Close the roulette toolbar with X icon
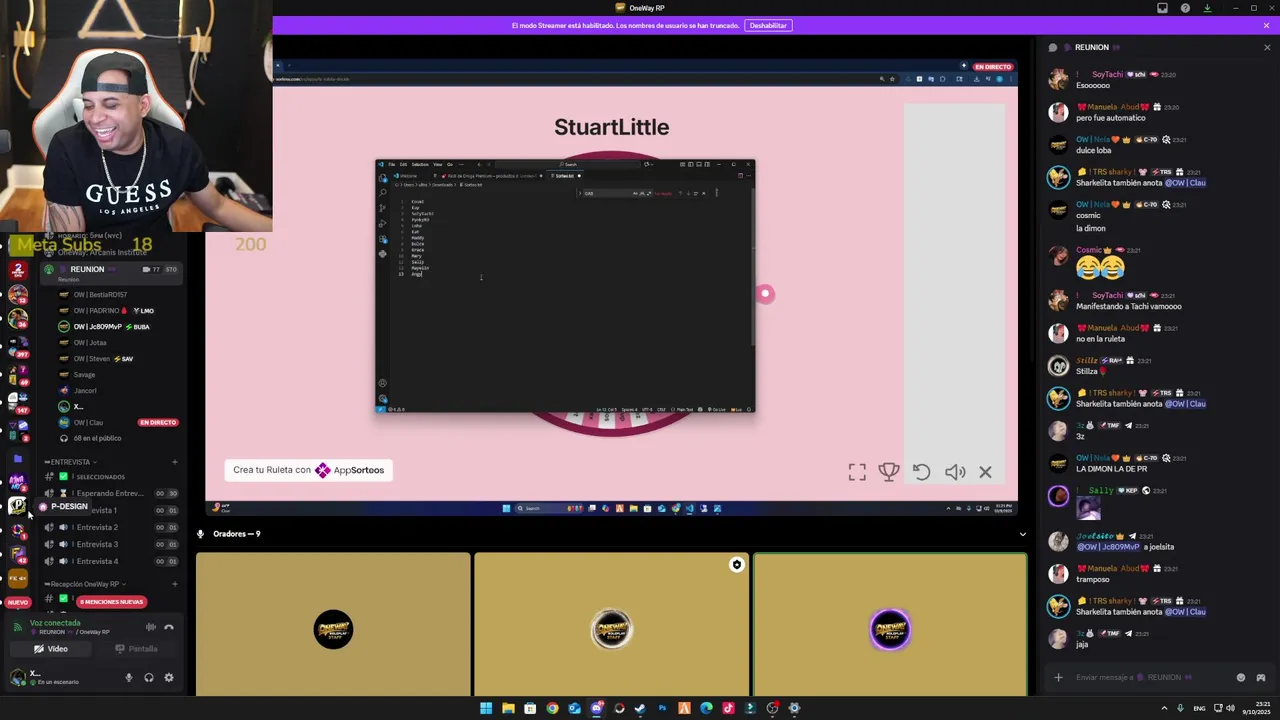The image size is (1280, 720). click(x=985, y=472)
